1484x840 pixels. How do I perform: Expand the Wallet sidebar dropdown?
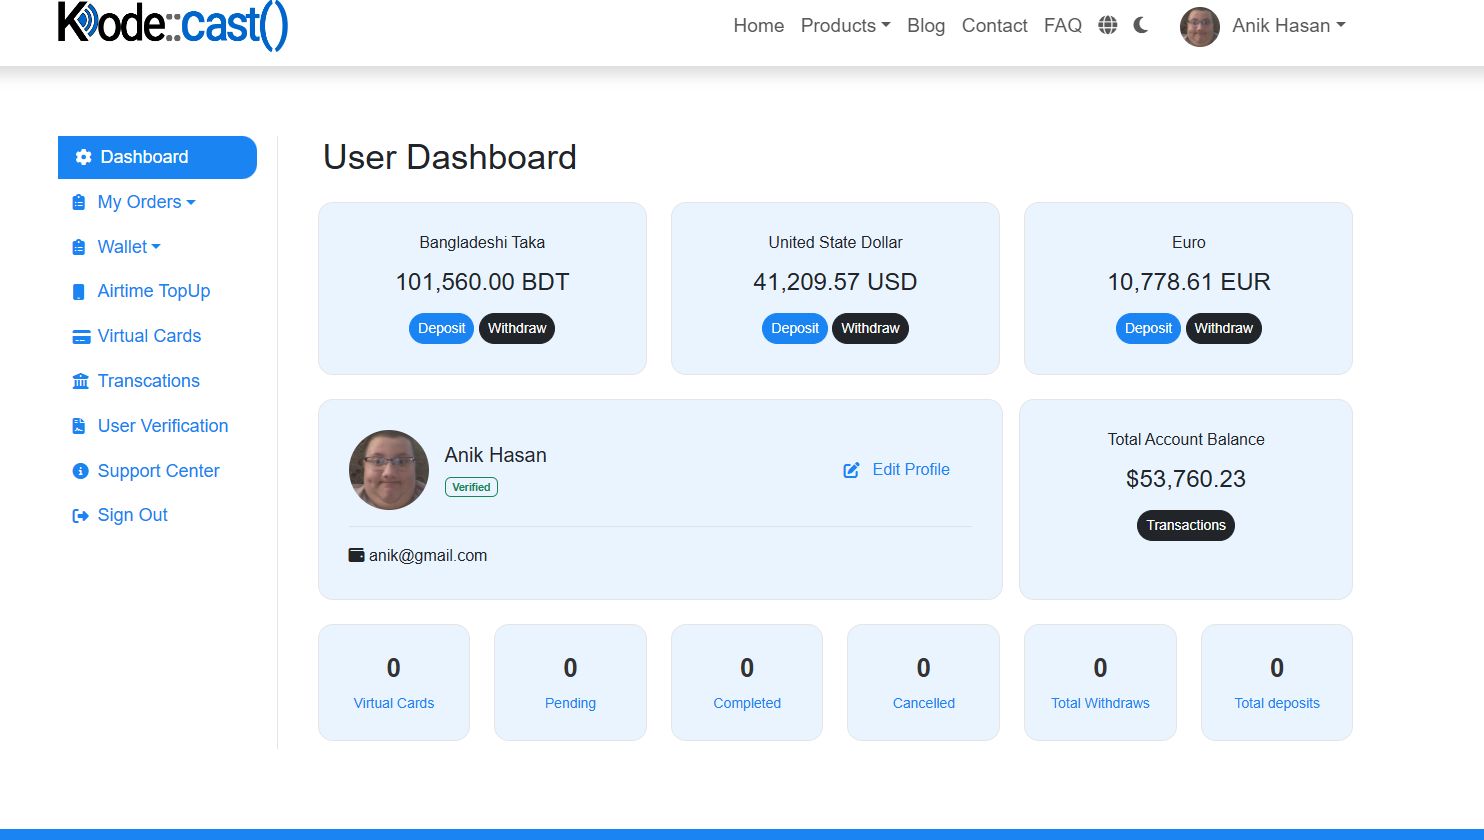[128, 247]
